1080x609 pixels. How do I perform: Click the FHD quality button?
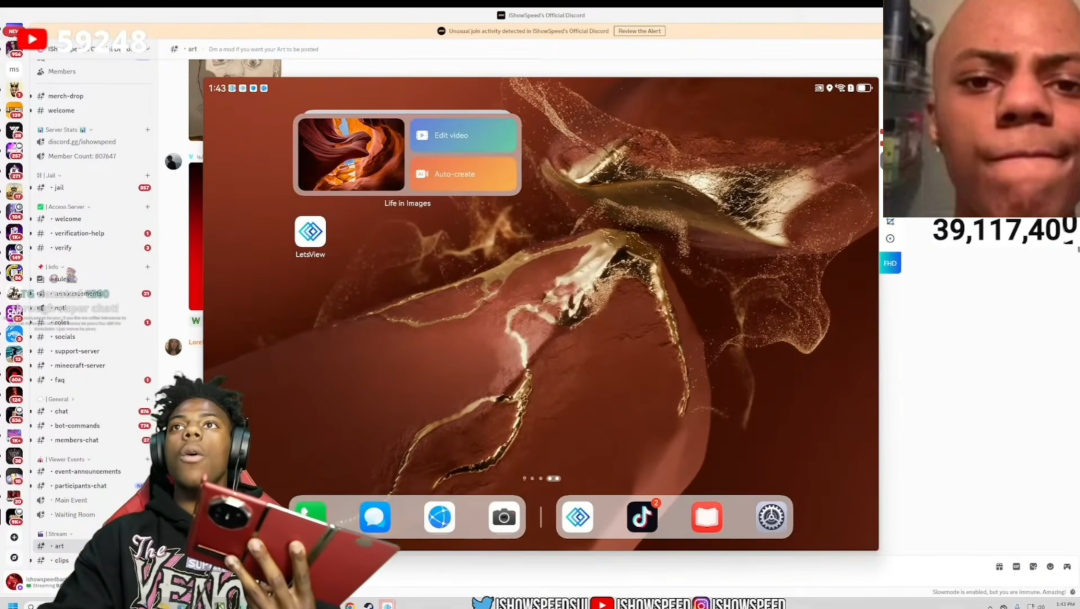[x=890, y=262]
